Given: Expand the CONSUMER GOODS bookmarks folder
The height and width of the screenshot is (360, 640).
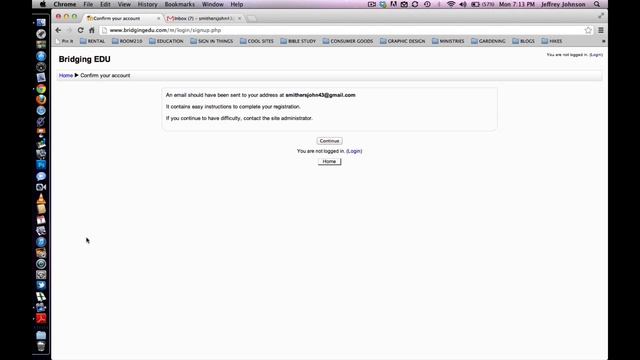Looking at the screenshot, I should click(348, 41).
